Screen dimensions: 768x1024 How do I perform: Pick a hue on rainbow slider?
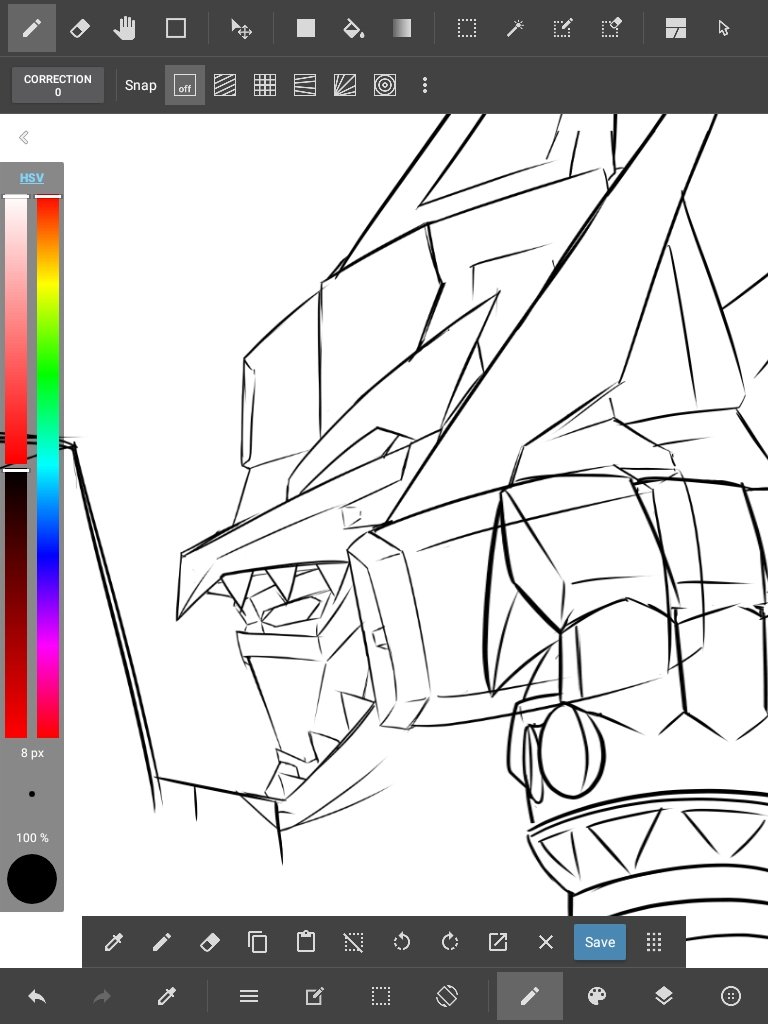(48, 466)
